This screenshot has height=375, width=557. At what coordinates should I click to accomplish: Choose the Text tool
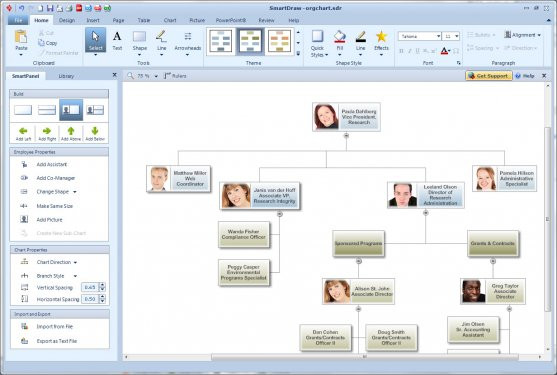click(117, 40)
